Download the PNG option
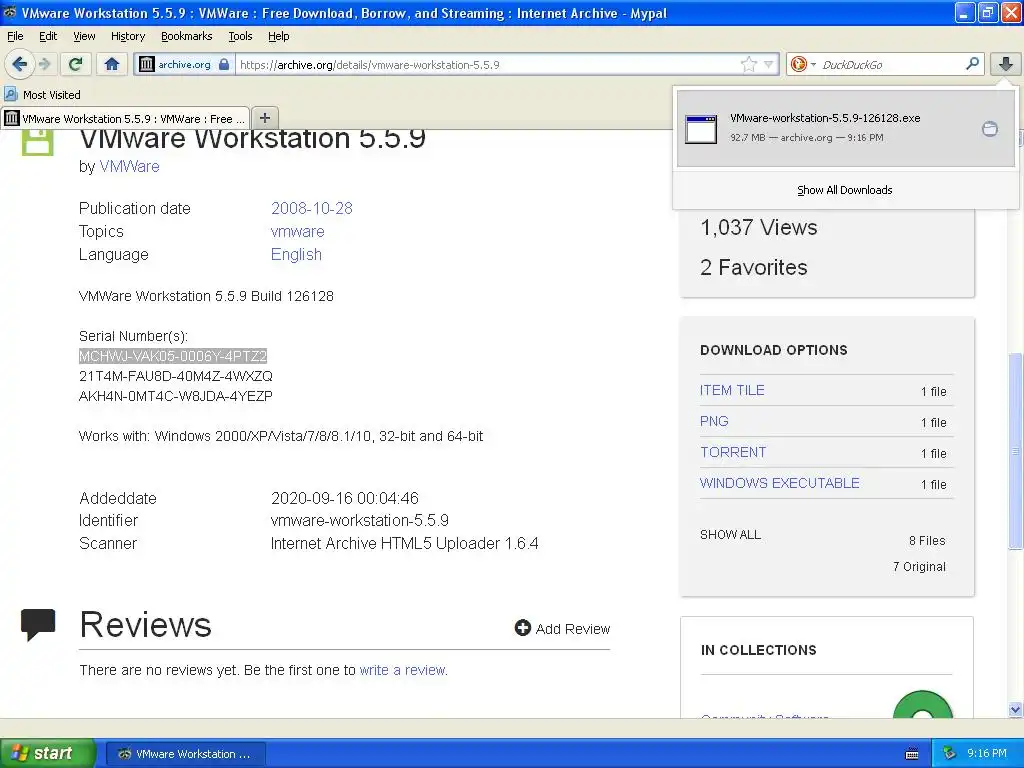This screenshot has width=1024, height=768. click(714, 421)
